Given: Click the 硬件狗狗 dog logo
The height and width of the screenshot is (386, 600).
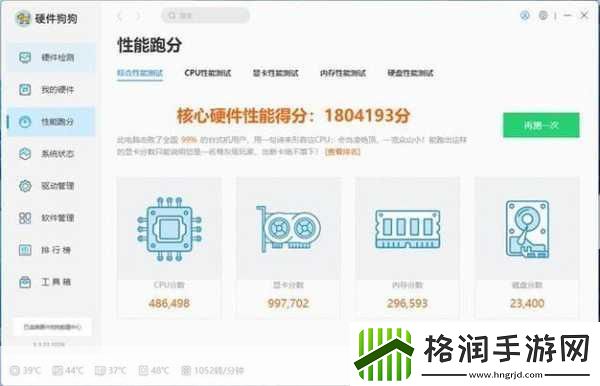Looking at the screenshot, I should tap(23, 18).
